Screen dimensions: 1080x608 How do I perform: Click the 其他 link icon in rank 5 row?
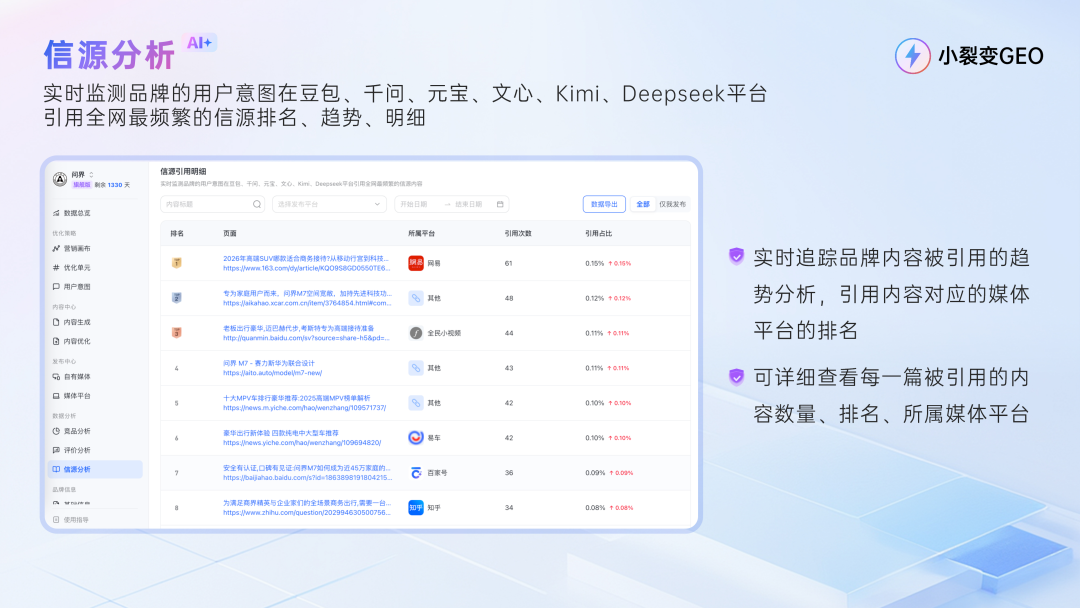(415, 403)
